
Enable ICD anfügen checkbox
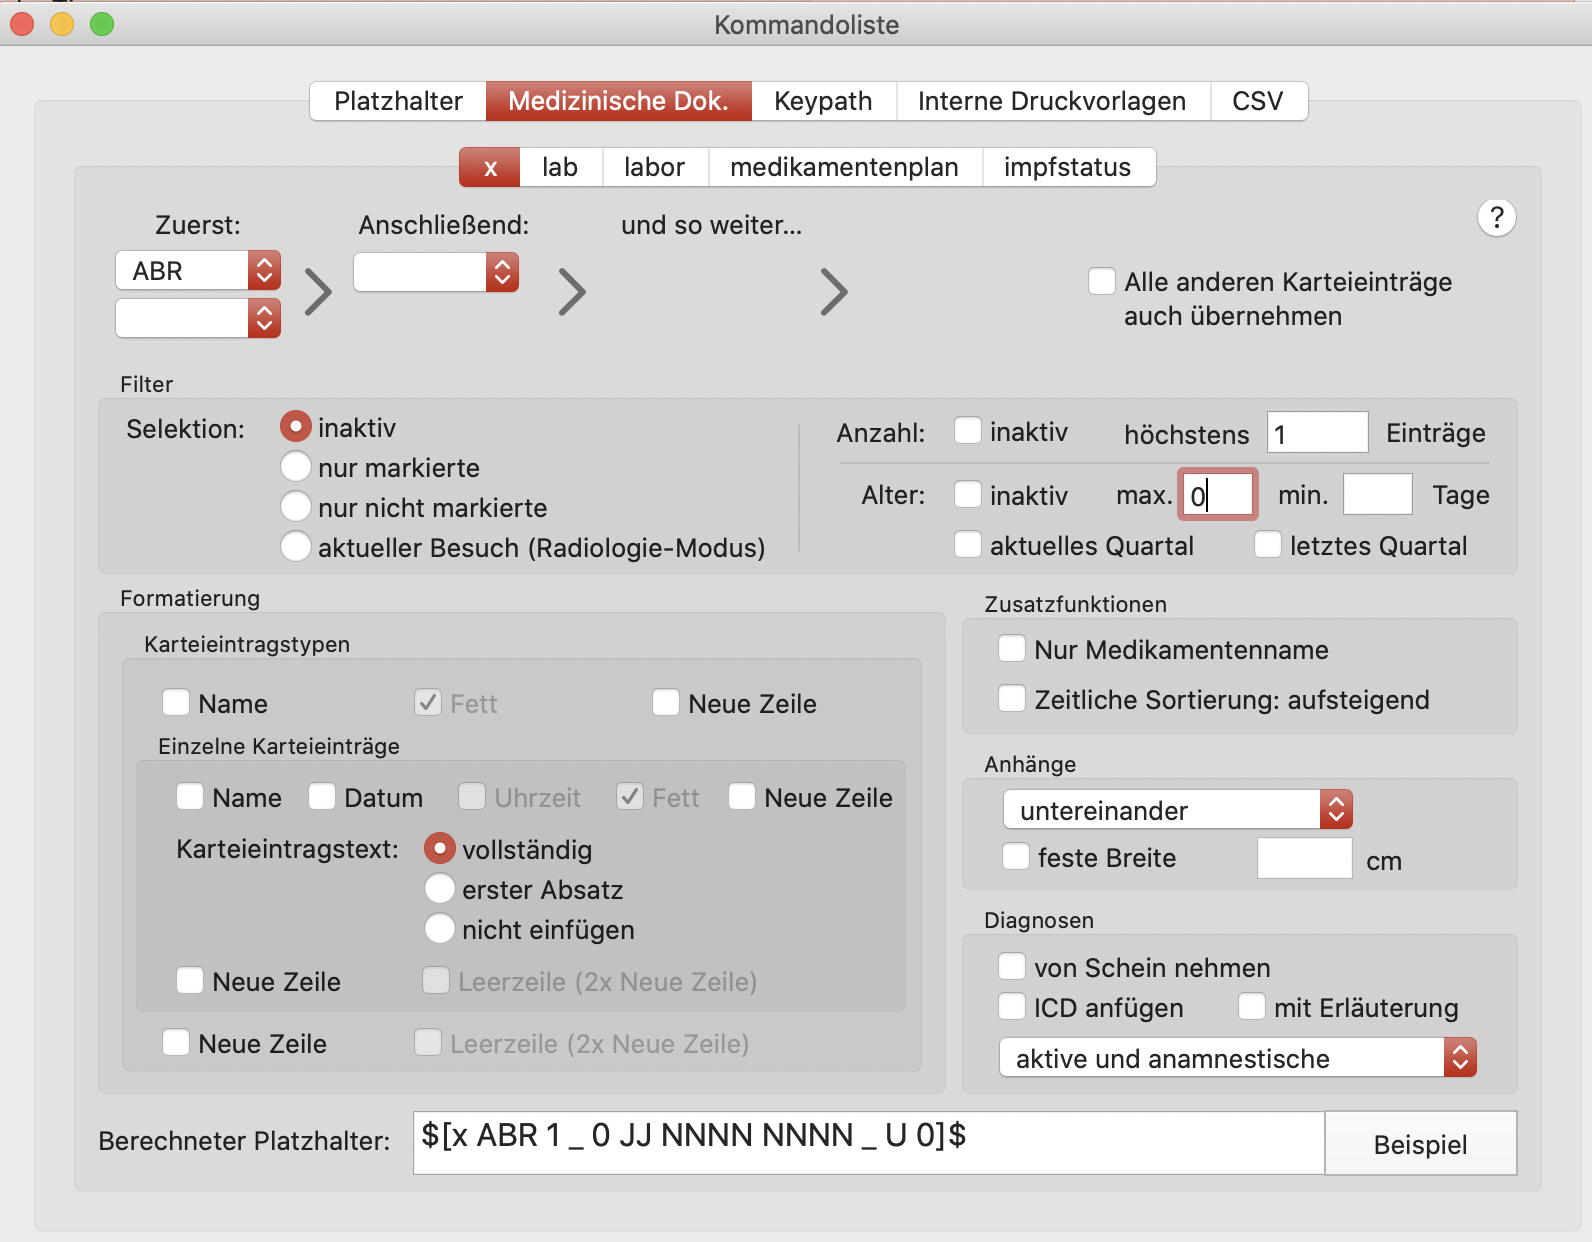coord(1012,1007)
